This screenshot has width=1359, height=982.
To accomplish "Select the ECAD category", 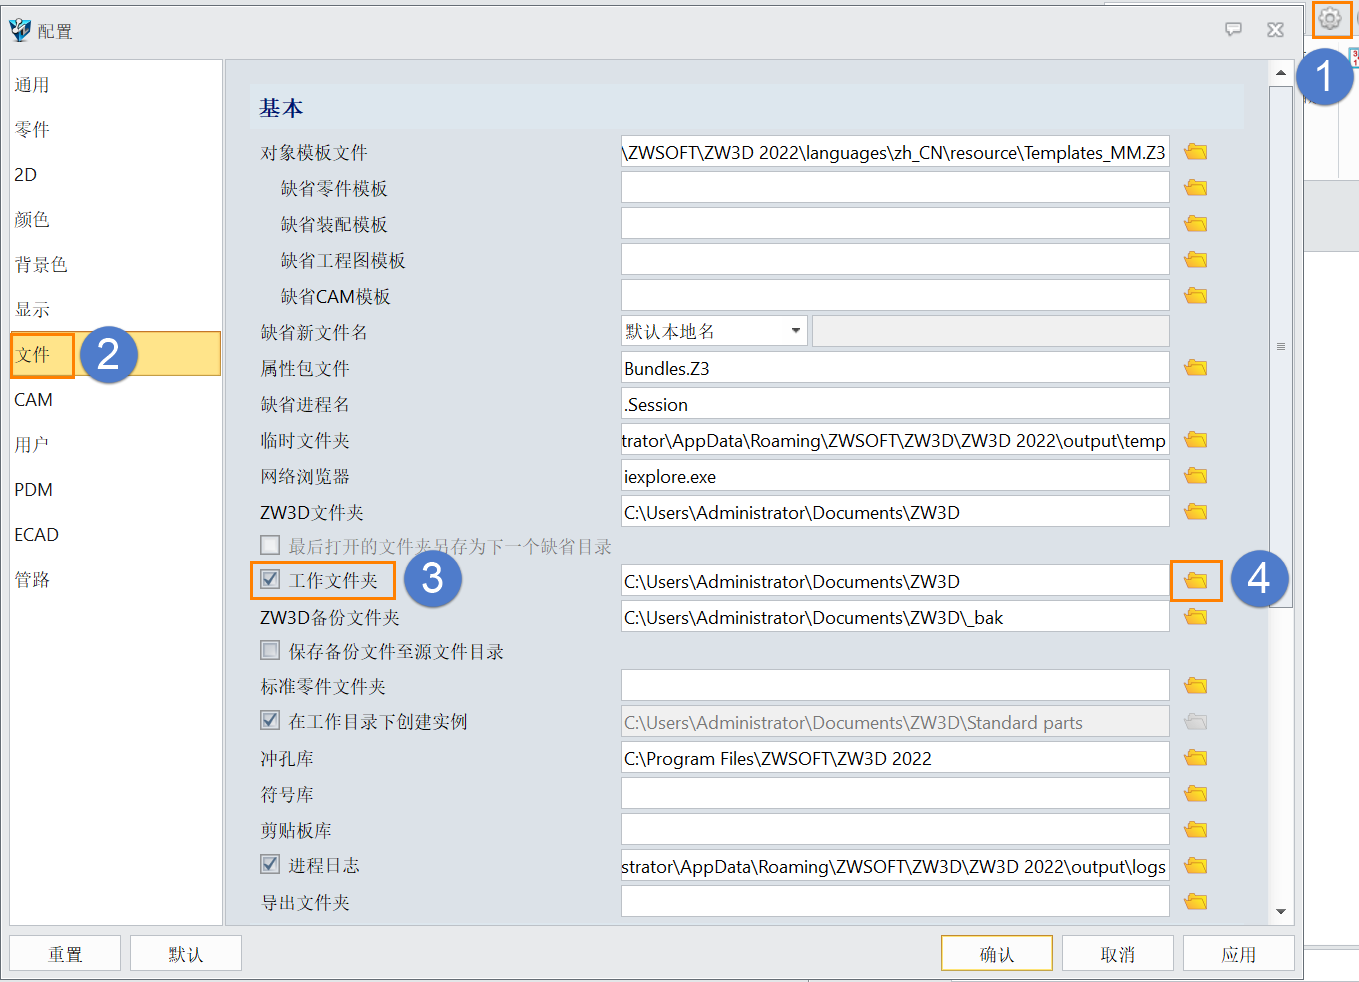I will [x=116, y=535].
